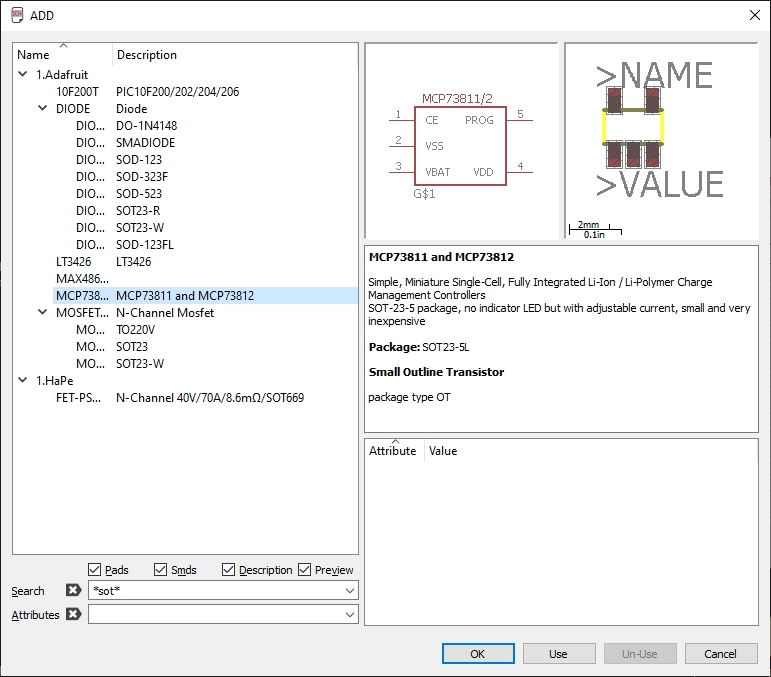Open the Search history dropdown

click(350, 590)
